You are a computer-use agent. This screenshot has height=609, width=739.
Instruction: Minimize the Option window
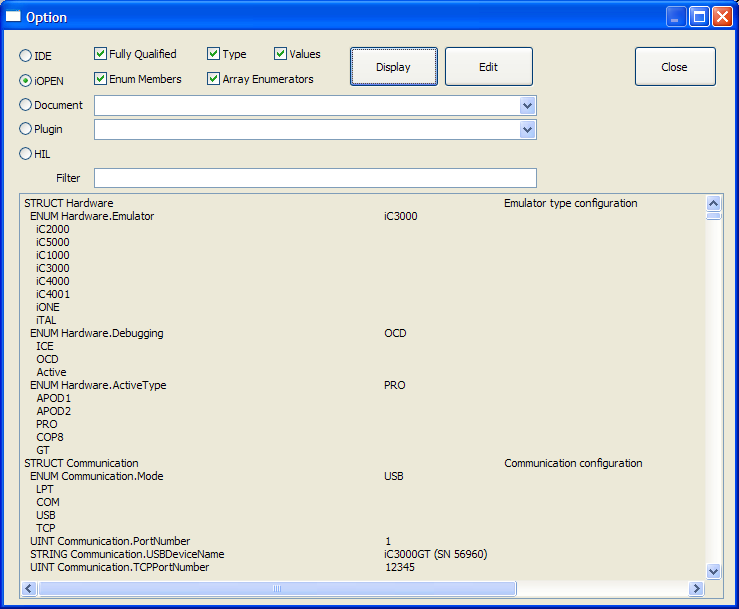[x=675, y=17]
